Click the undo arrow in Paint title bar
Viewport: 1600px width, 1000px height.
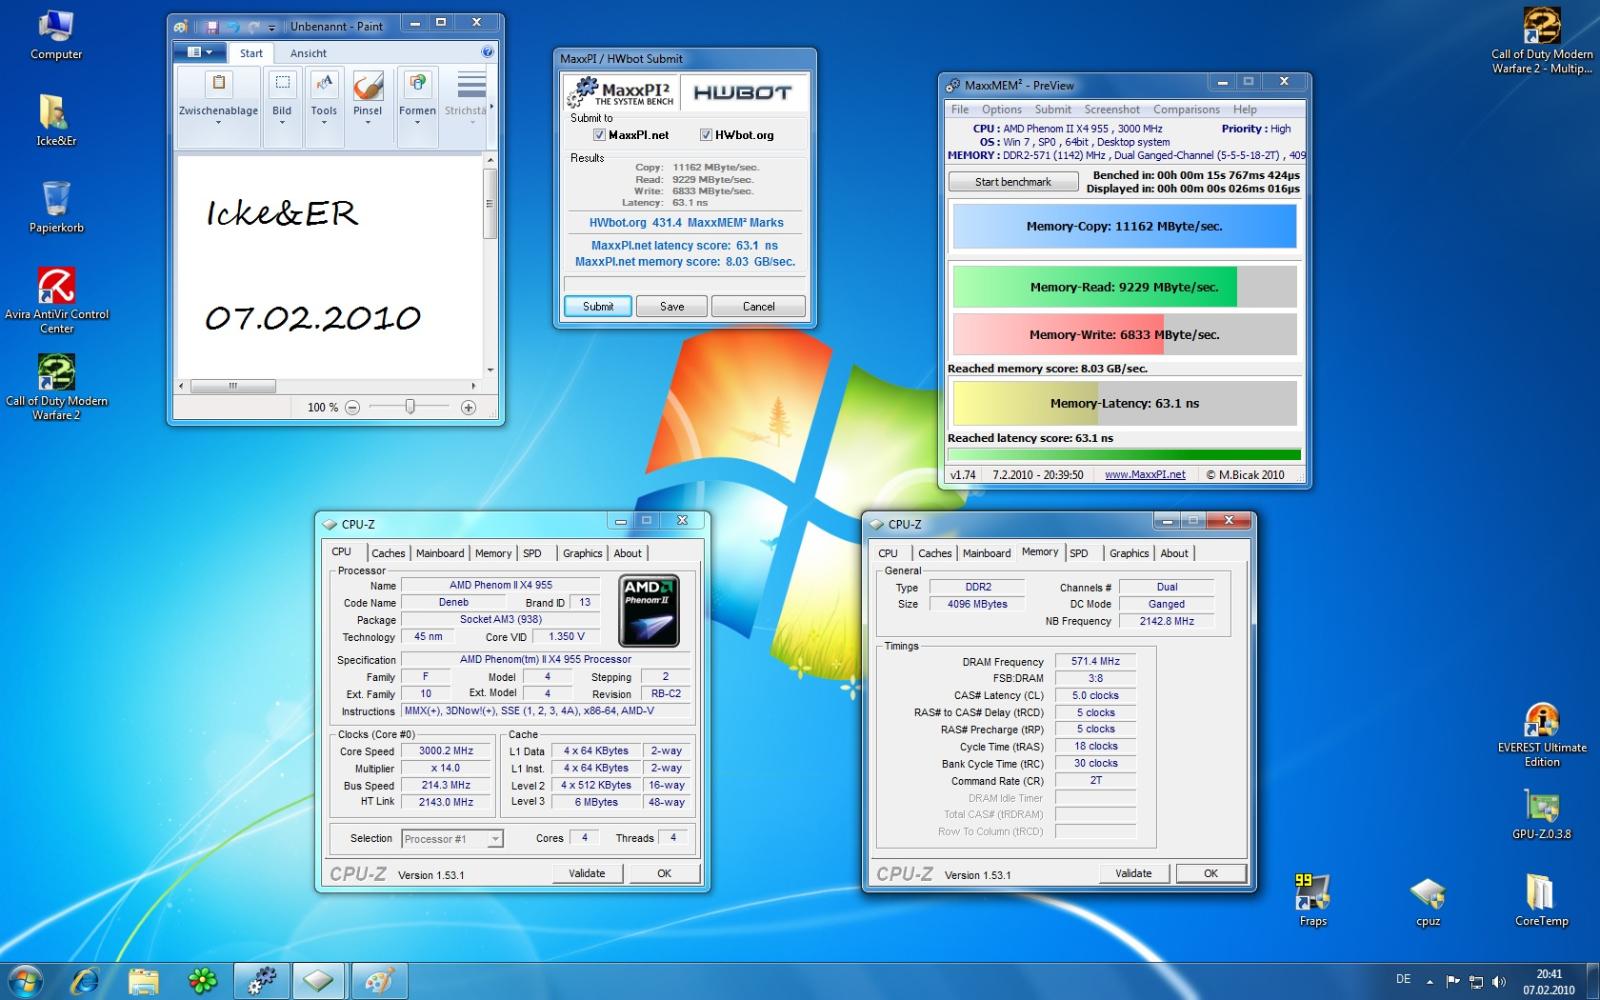tap(232, 26)
